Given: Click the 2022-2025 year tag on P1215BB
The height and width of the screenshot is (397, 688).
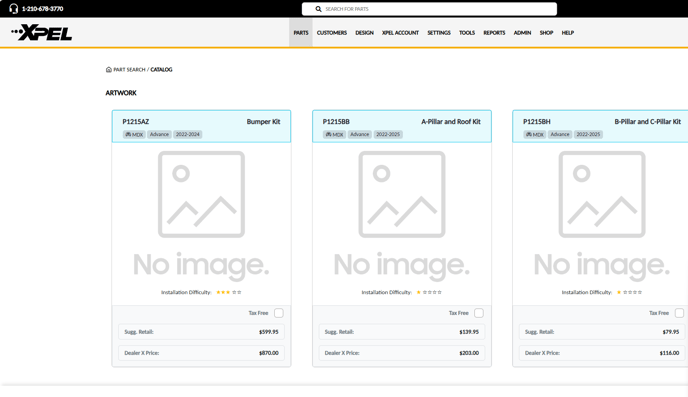Looking at the screenshot, I should pos(388,134).
